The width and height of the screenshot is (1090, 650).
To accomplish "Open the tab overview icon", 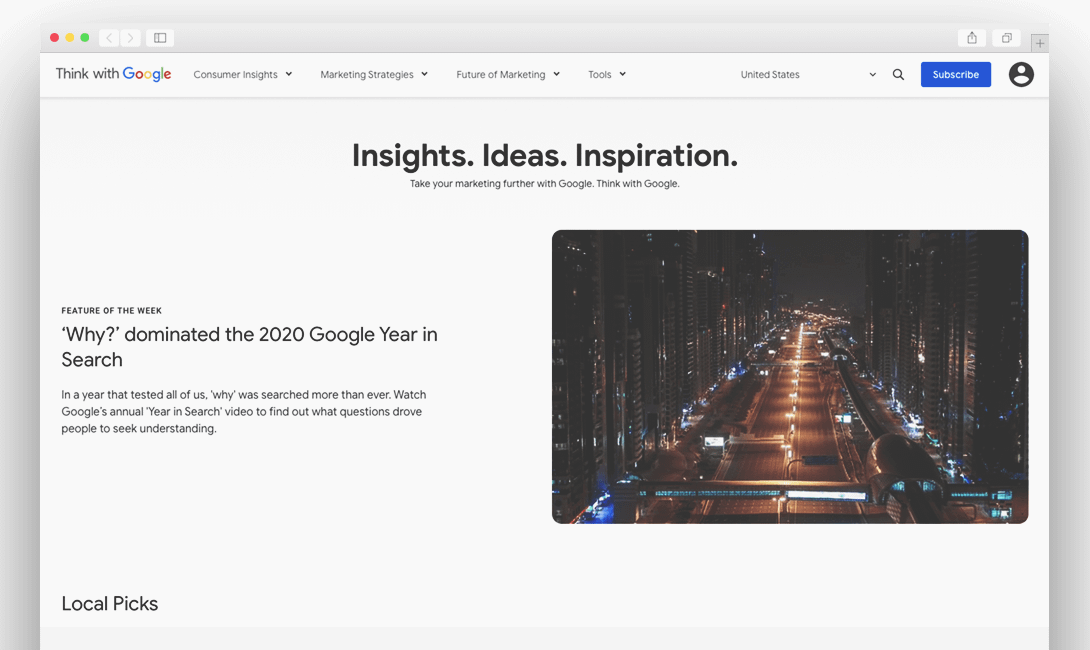I will coord(1006,38).
